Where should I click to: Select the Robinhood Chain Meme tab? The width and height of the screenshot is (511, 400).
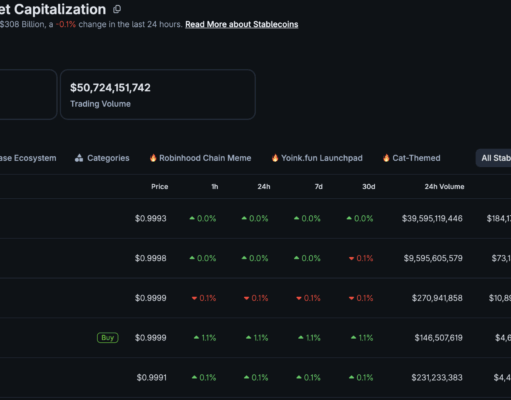200,158
